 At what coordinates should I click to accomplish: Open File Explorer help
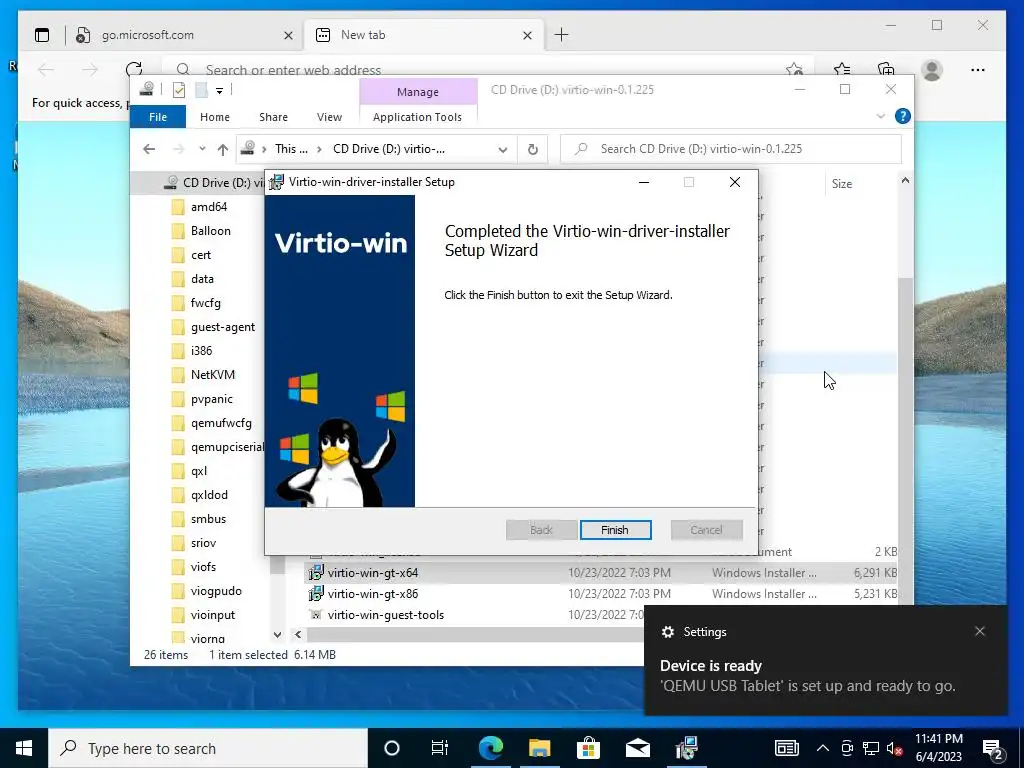point(903,116)
